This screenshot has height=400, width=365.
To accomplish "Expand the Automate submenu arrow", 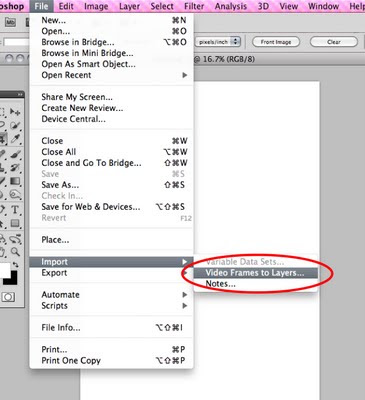I will pyautogui.click(x=185, y=295).
